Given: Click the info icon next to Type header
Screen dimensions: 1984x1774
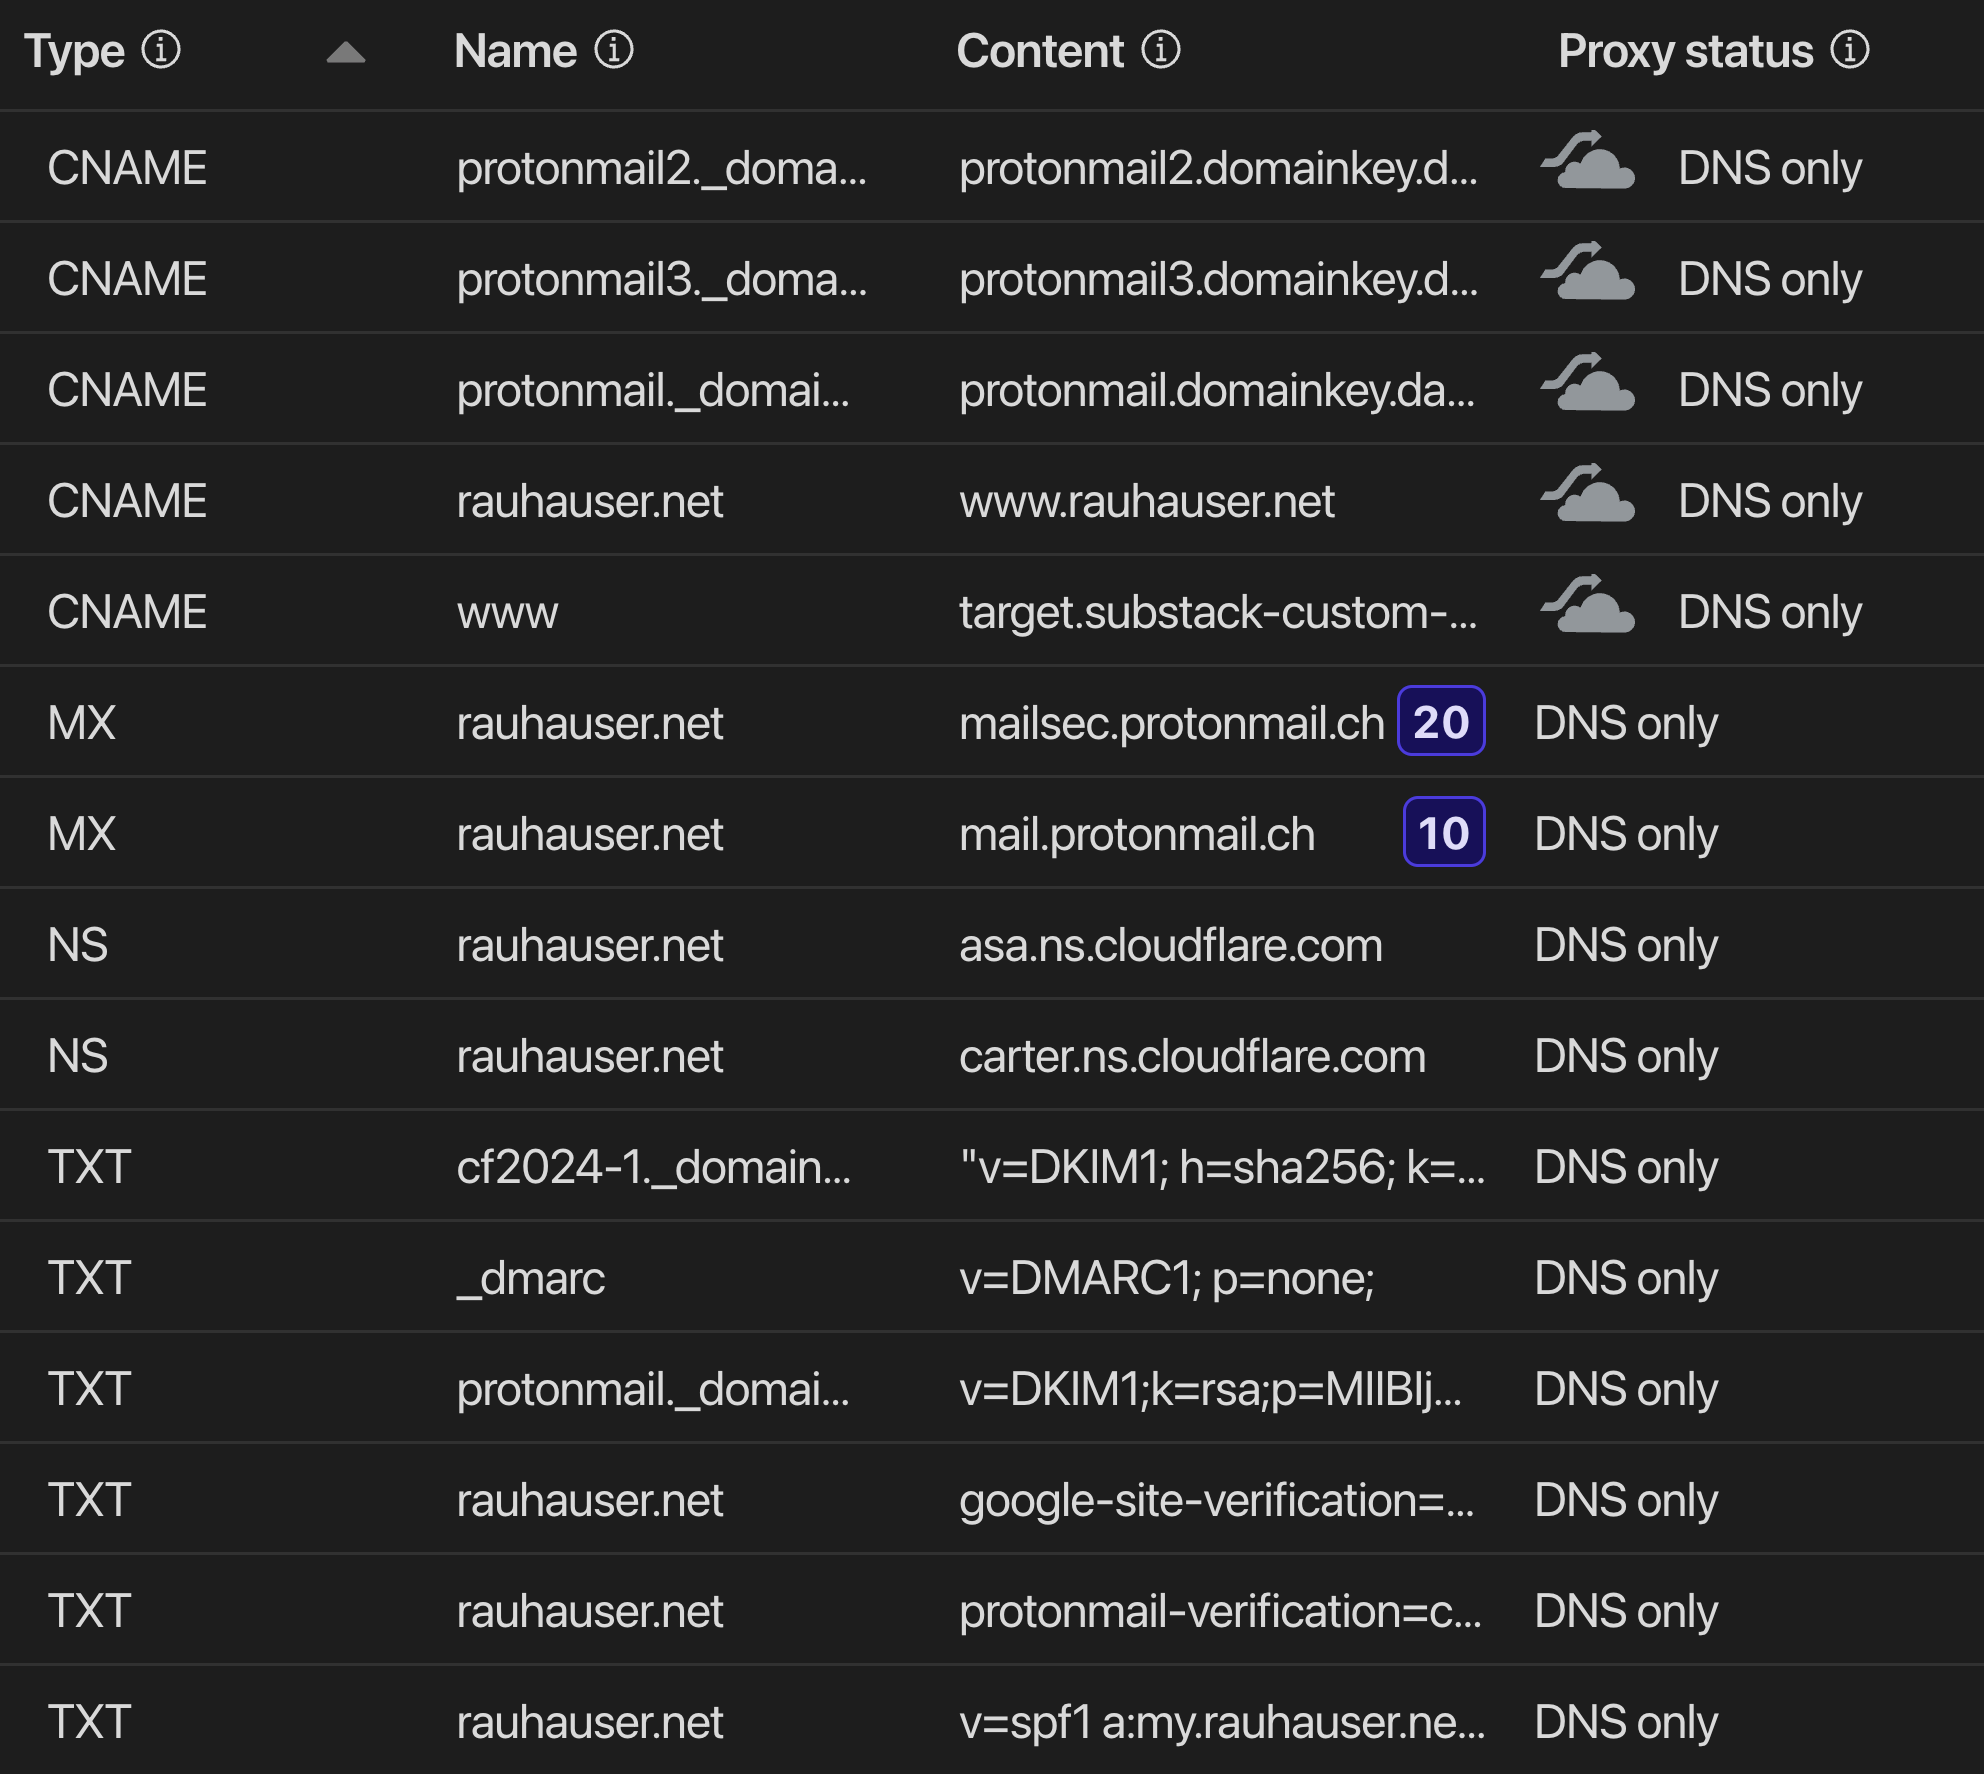Looking at the screenshot, I should pyautogui.click(x=160, y=49).
